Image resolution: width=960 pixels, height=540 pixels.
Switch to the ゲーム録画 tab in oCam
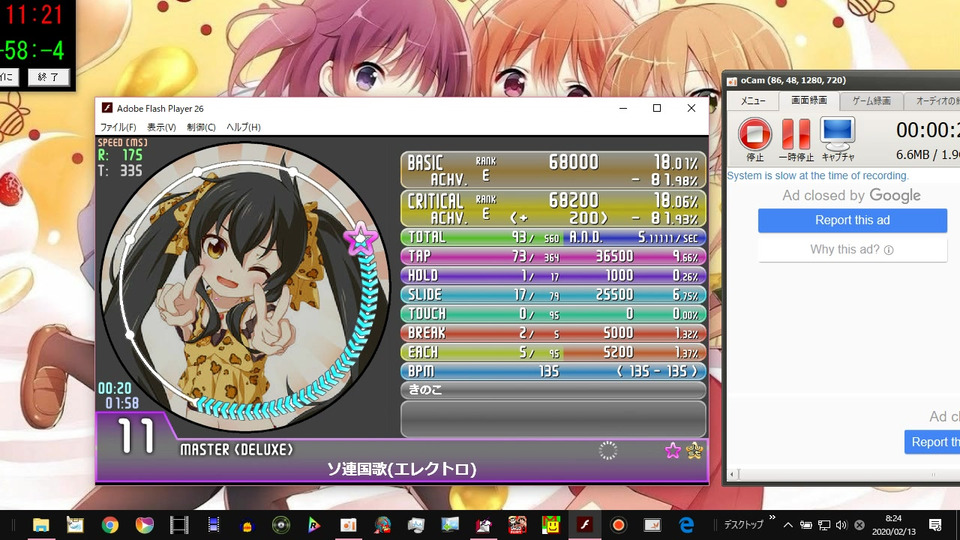pos(871,101)
